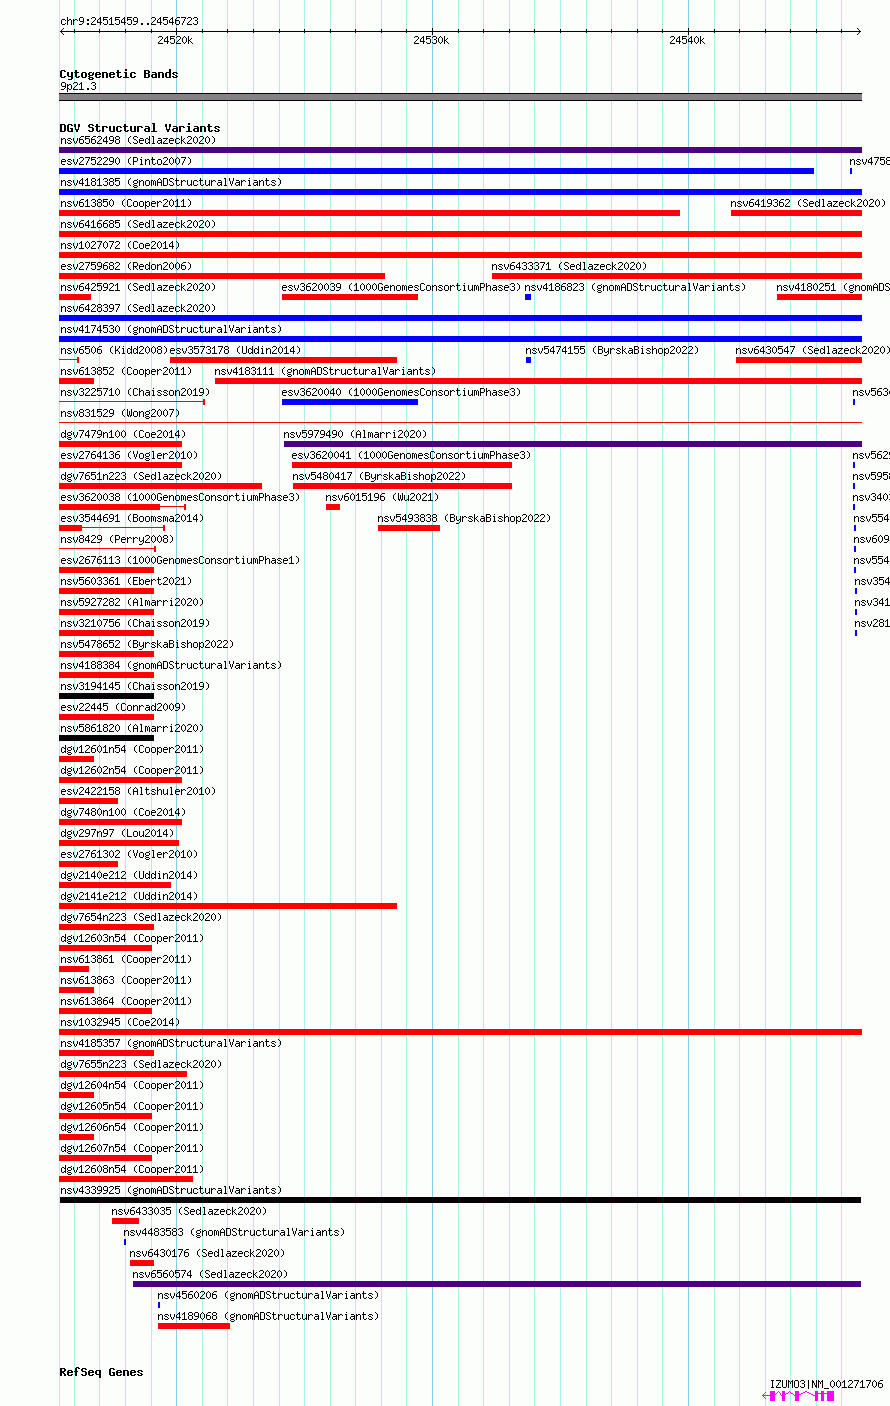This screenshot has width=890, height=1406.
Task: Select nsv4183111 (gnomADStructuralVariants) label
Action: tap(325, 371)
